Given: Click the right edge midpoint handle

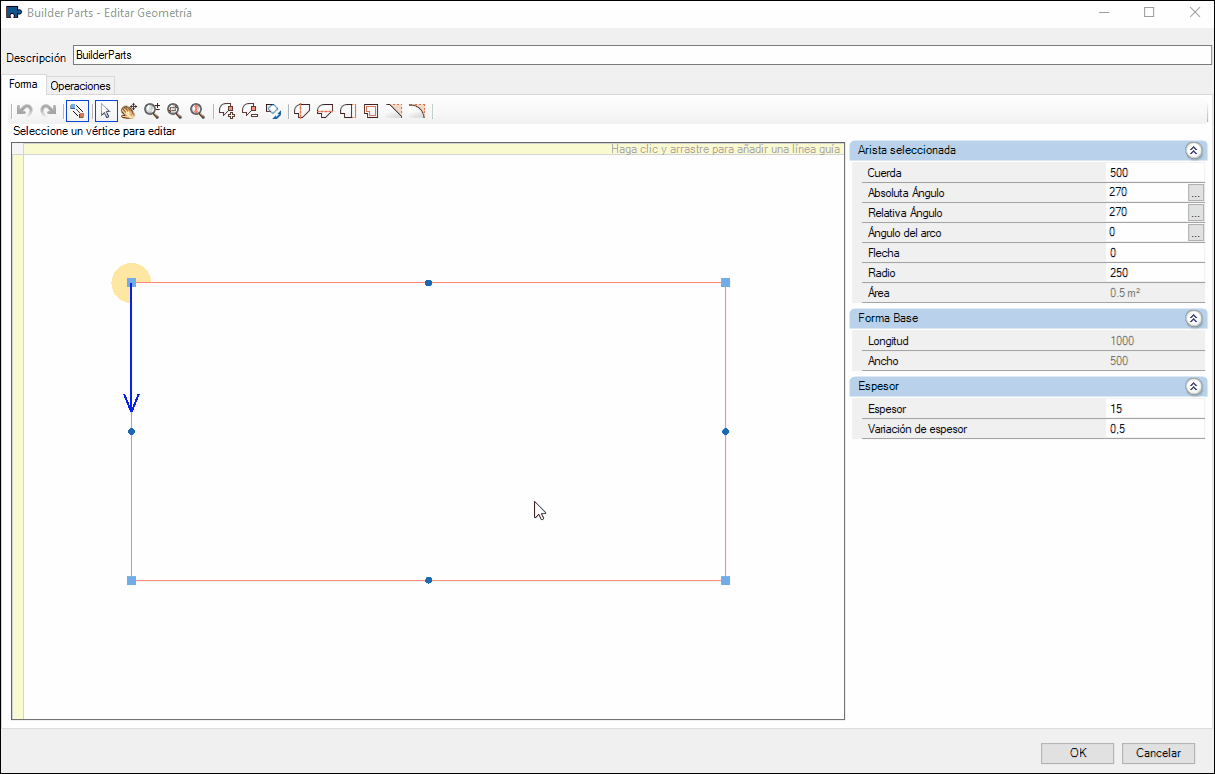Looking at the screenshot, I should (x=726, y=432).
